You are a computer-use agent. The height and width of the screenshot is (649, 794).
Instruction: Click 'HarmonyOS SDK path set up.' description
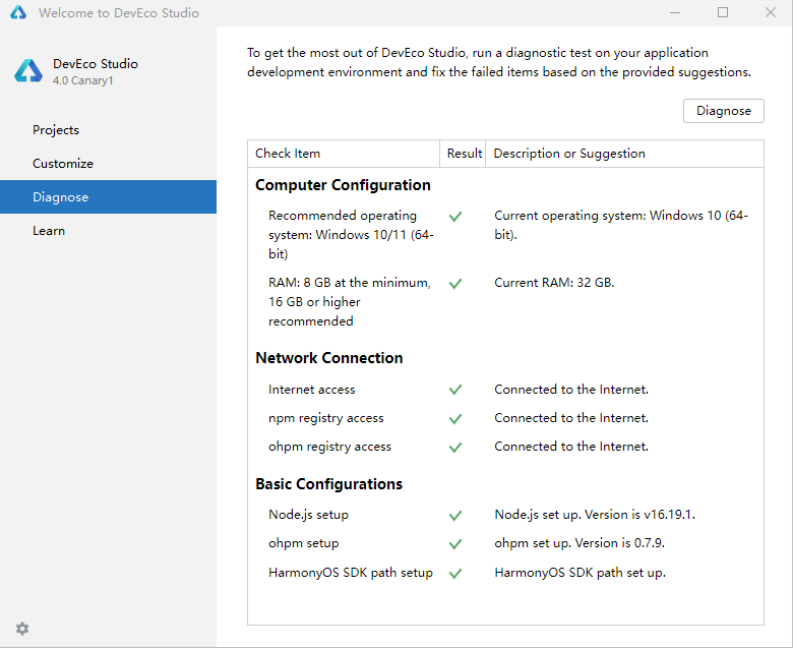580,573
